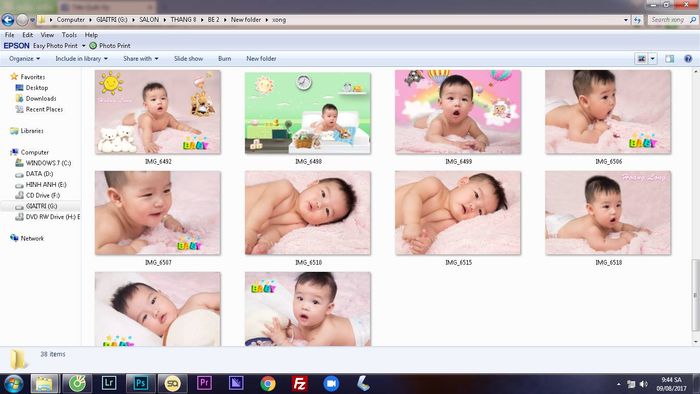The image size is (700, 394).
Task: Show hidden tray icons arrow
Action: 618,384
